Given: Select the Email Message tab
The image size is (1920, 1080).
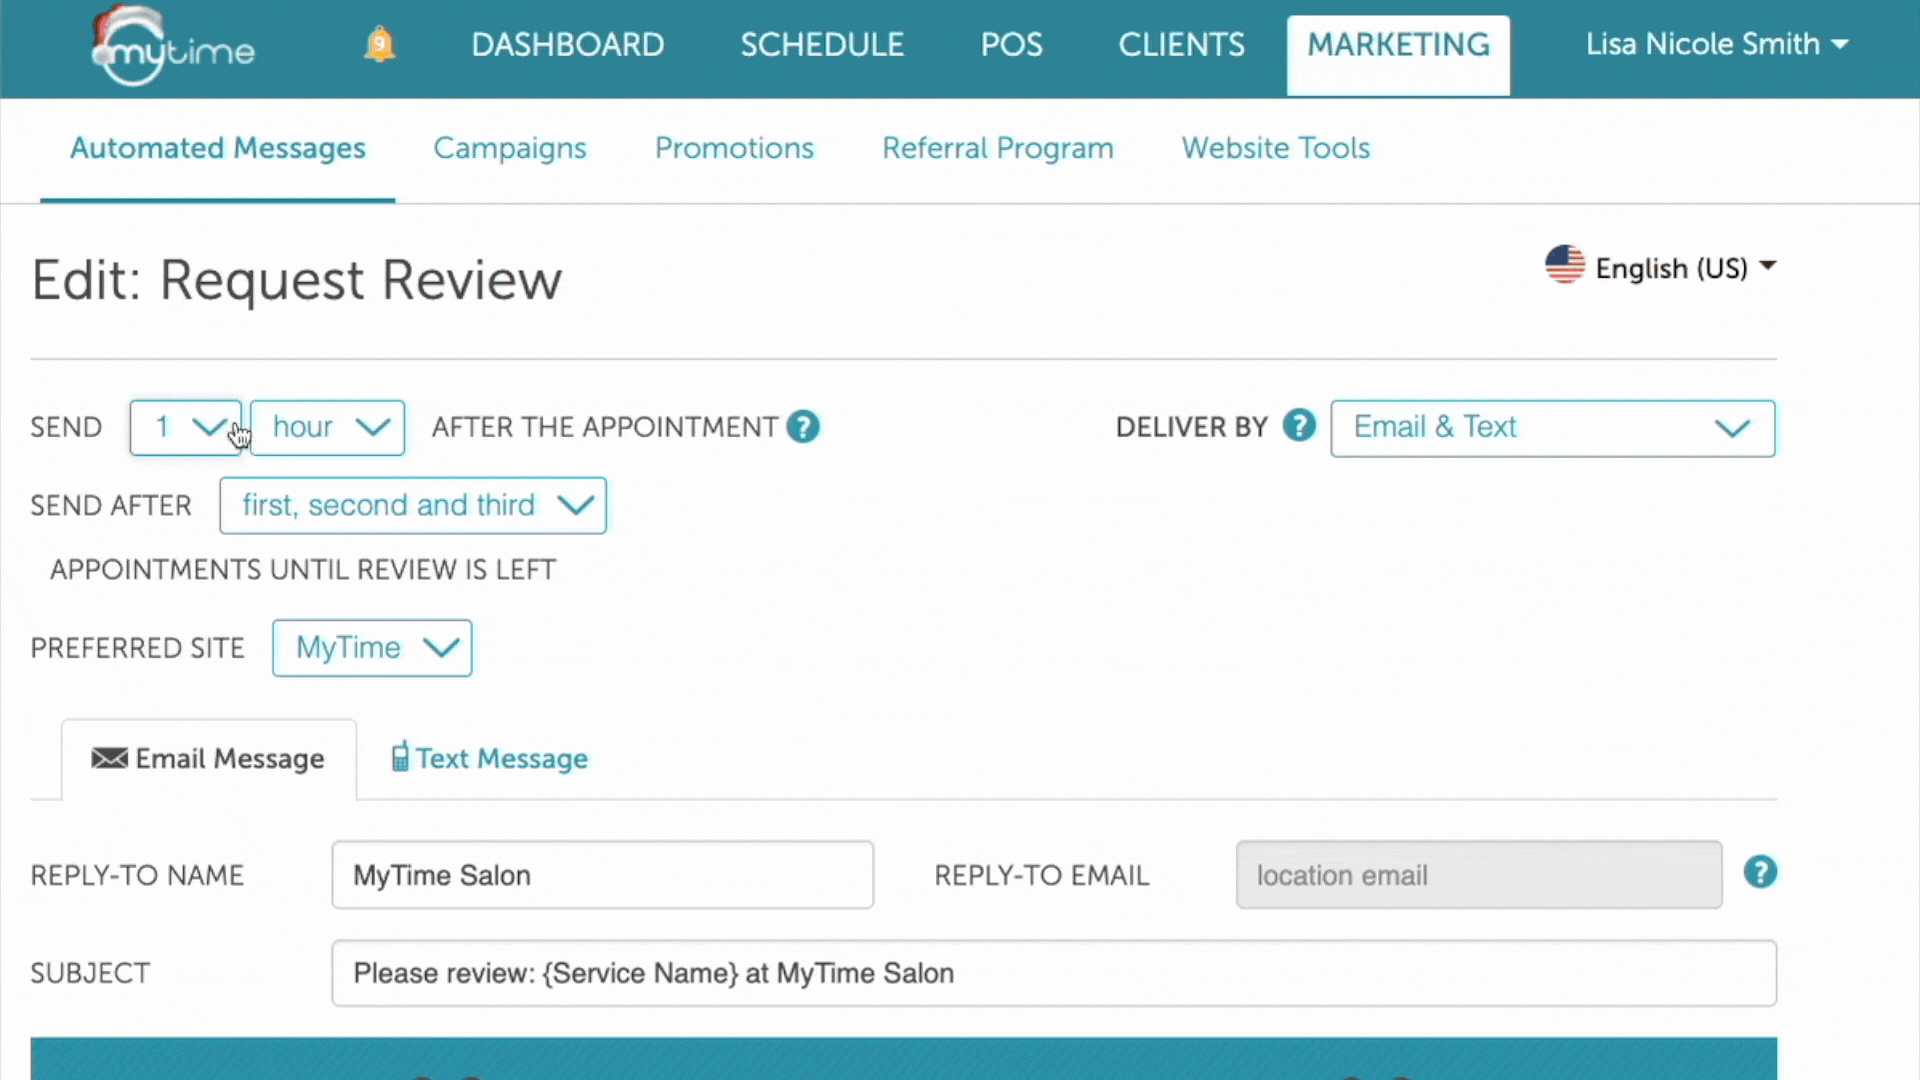Looking at the screenshot, I should point(208,759).
